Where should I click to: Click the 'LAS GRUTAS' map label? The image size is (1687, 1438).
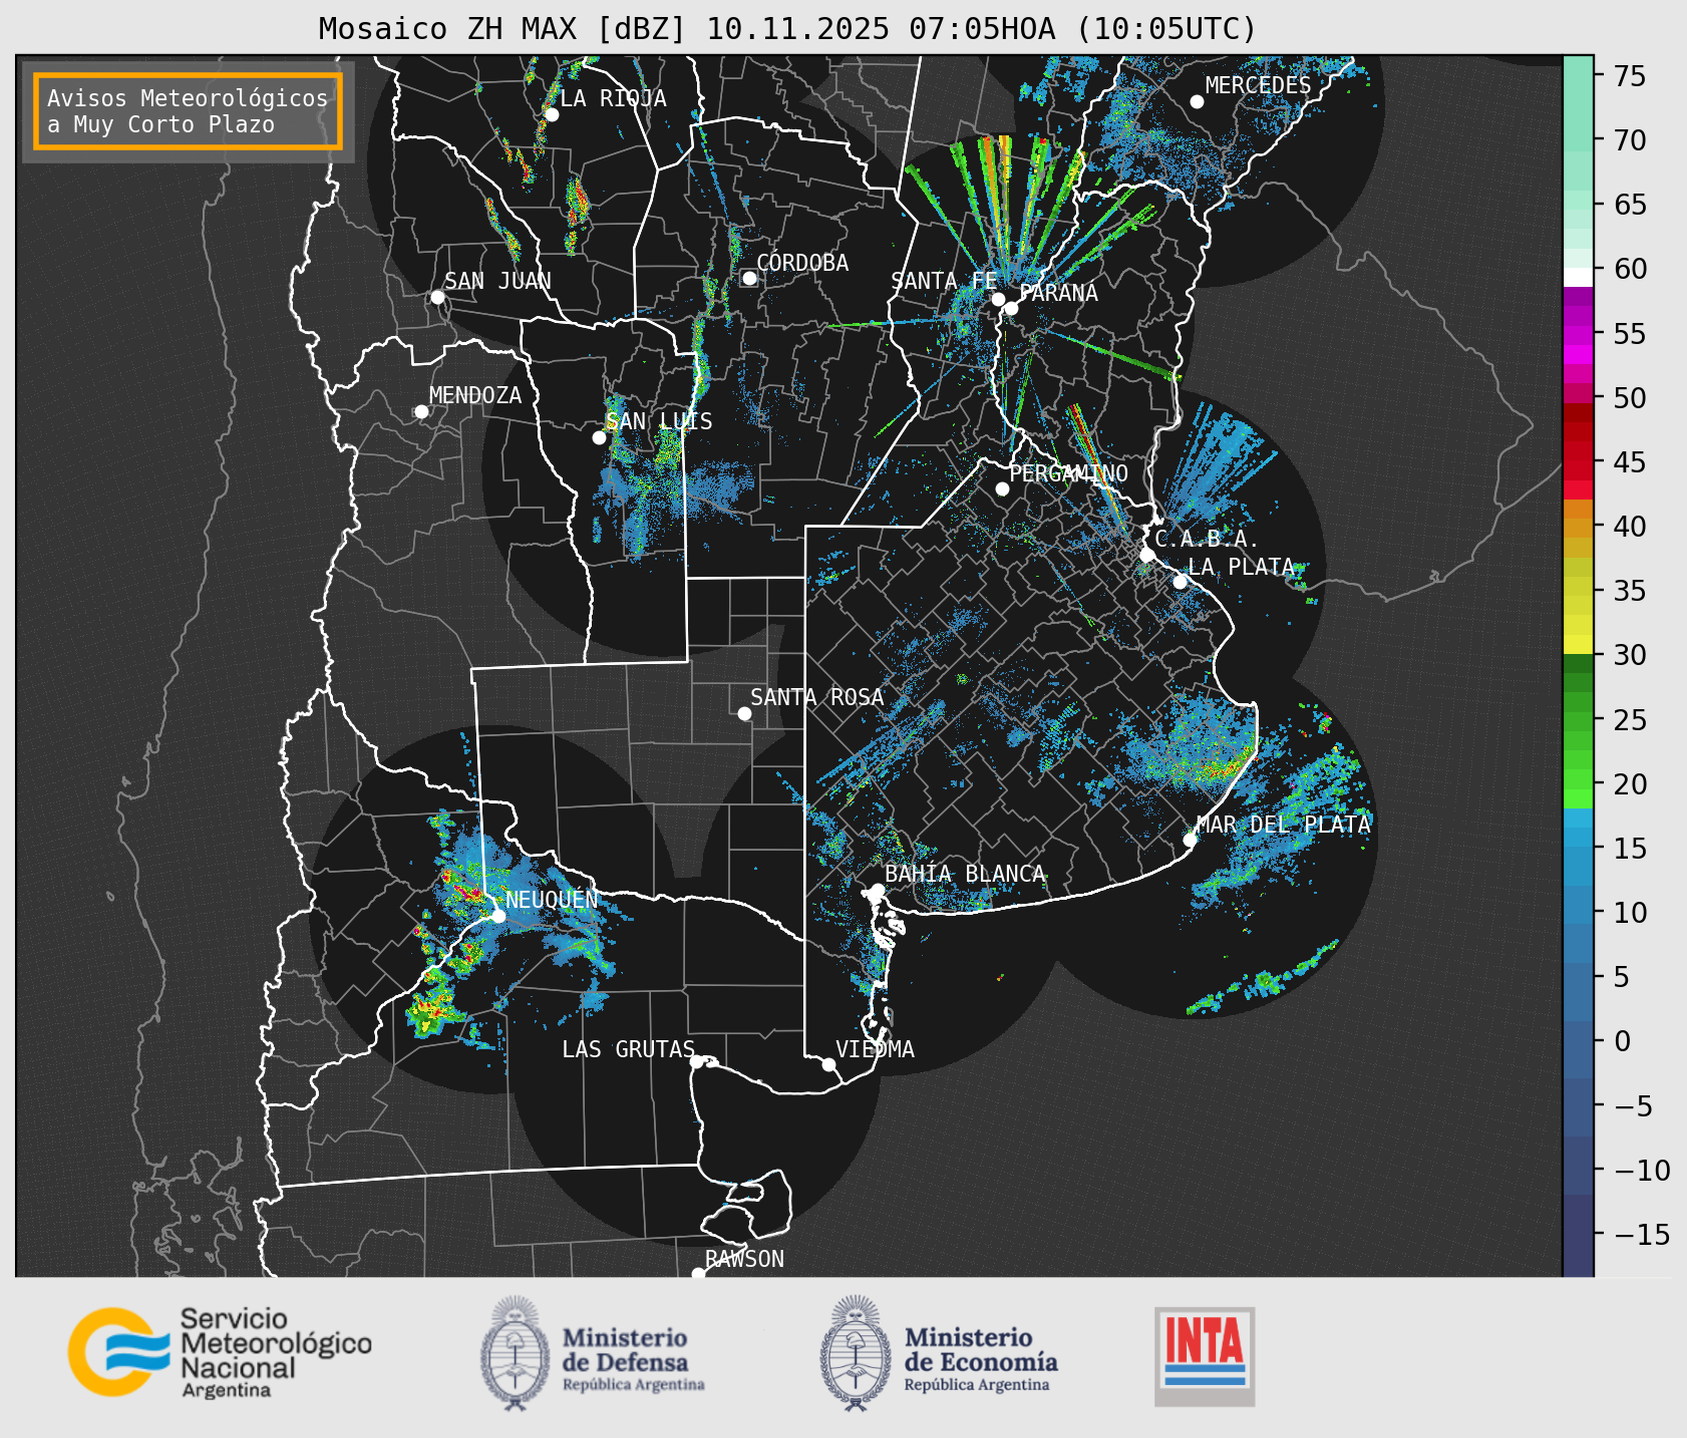[628, 1049]
